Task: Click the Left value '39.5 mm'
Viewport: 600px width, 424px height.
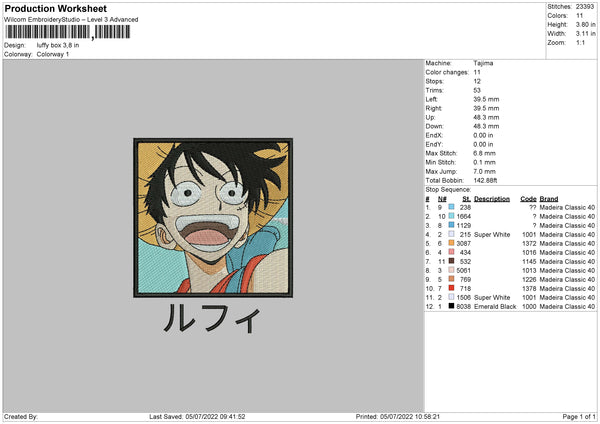Action: tap(486, 99)
